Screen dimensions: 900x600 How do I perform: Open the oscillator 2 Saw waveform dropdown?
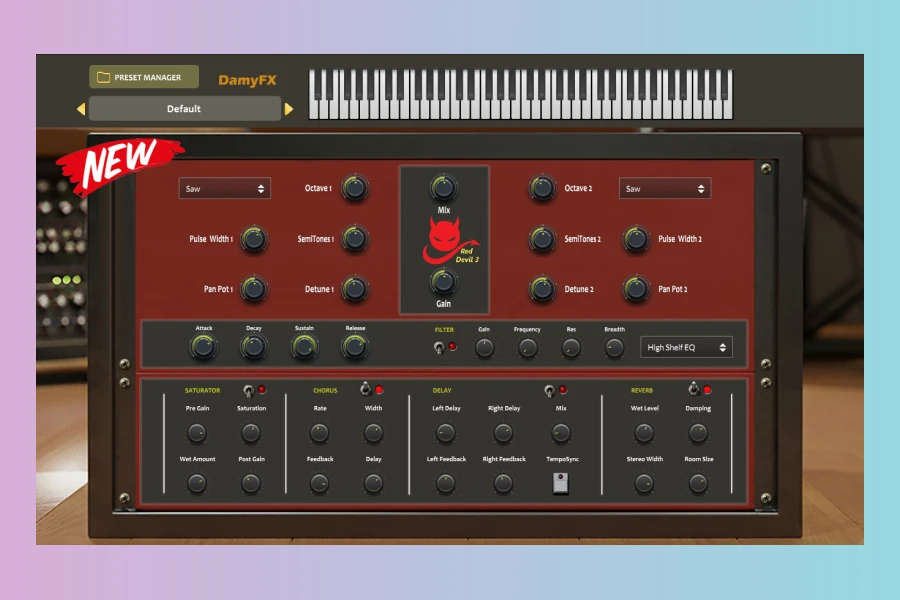tap(665, 188)
